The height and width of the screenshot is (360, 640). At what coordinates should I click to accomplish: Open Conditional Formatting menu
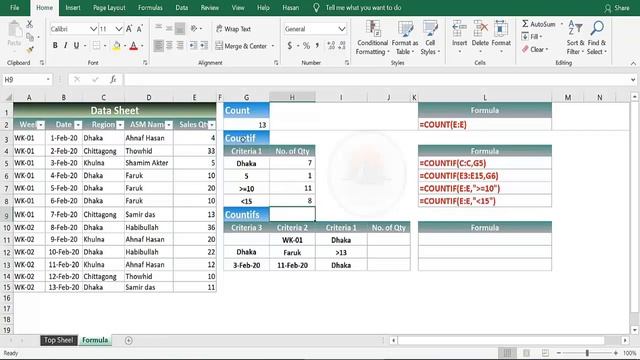[x=372, y=38]
